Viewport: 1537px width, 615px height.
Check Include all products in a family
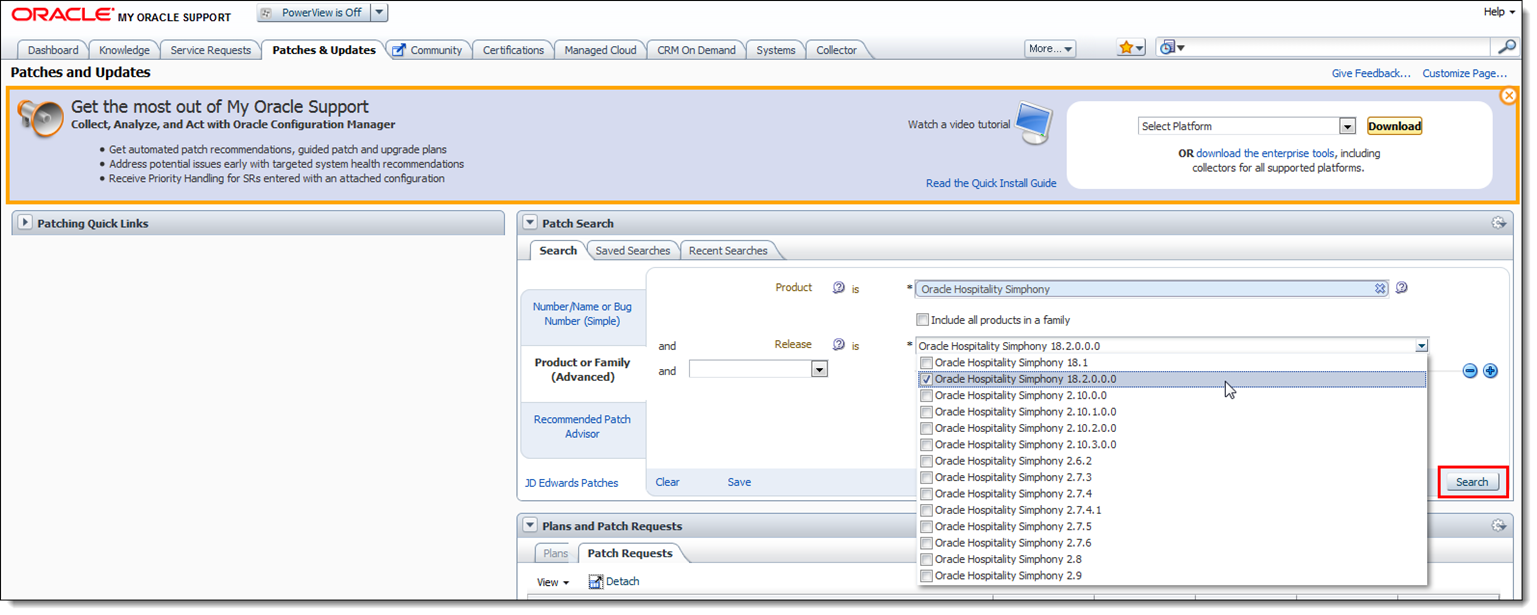tap(922, 319)
